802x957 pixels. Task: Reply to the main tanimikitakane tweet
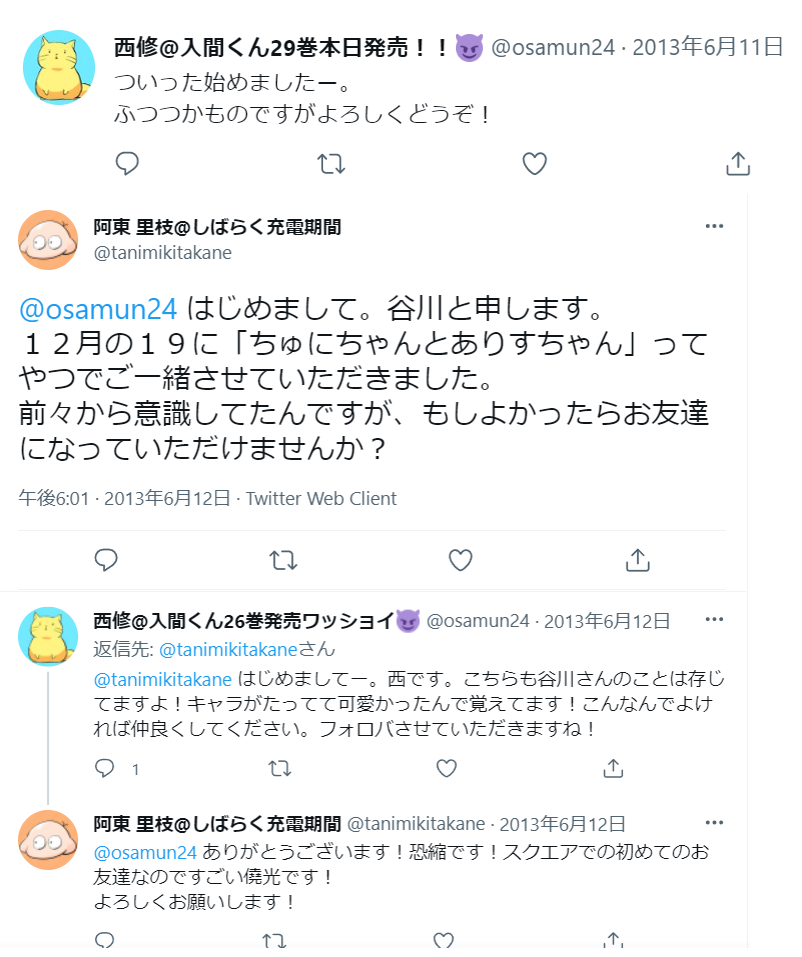click(x=106, y=560)
